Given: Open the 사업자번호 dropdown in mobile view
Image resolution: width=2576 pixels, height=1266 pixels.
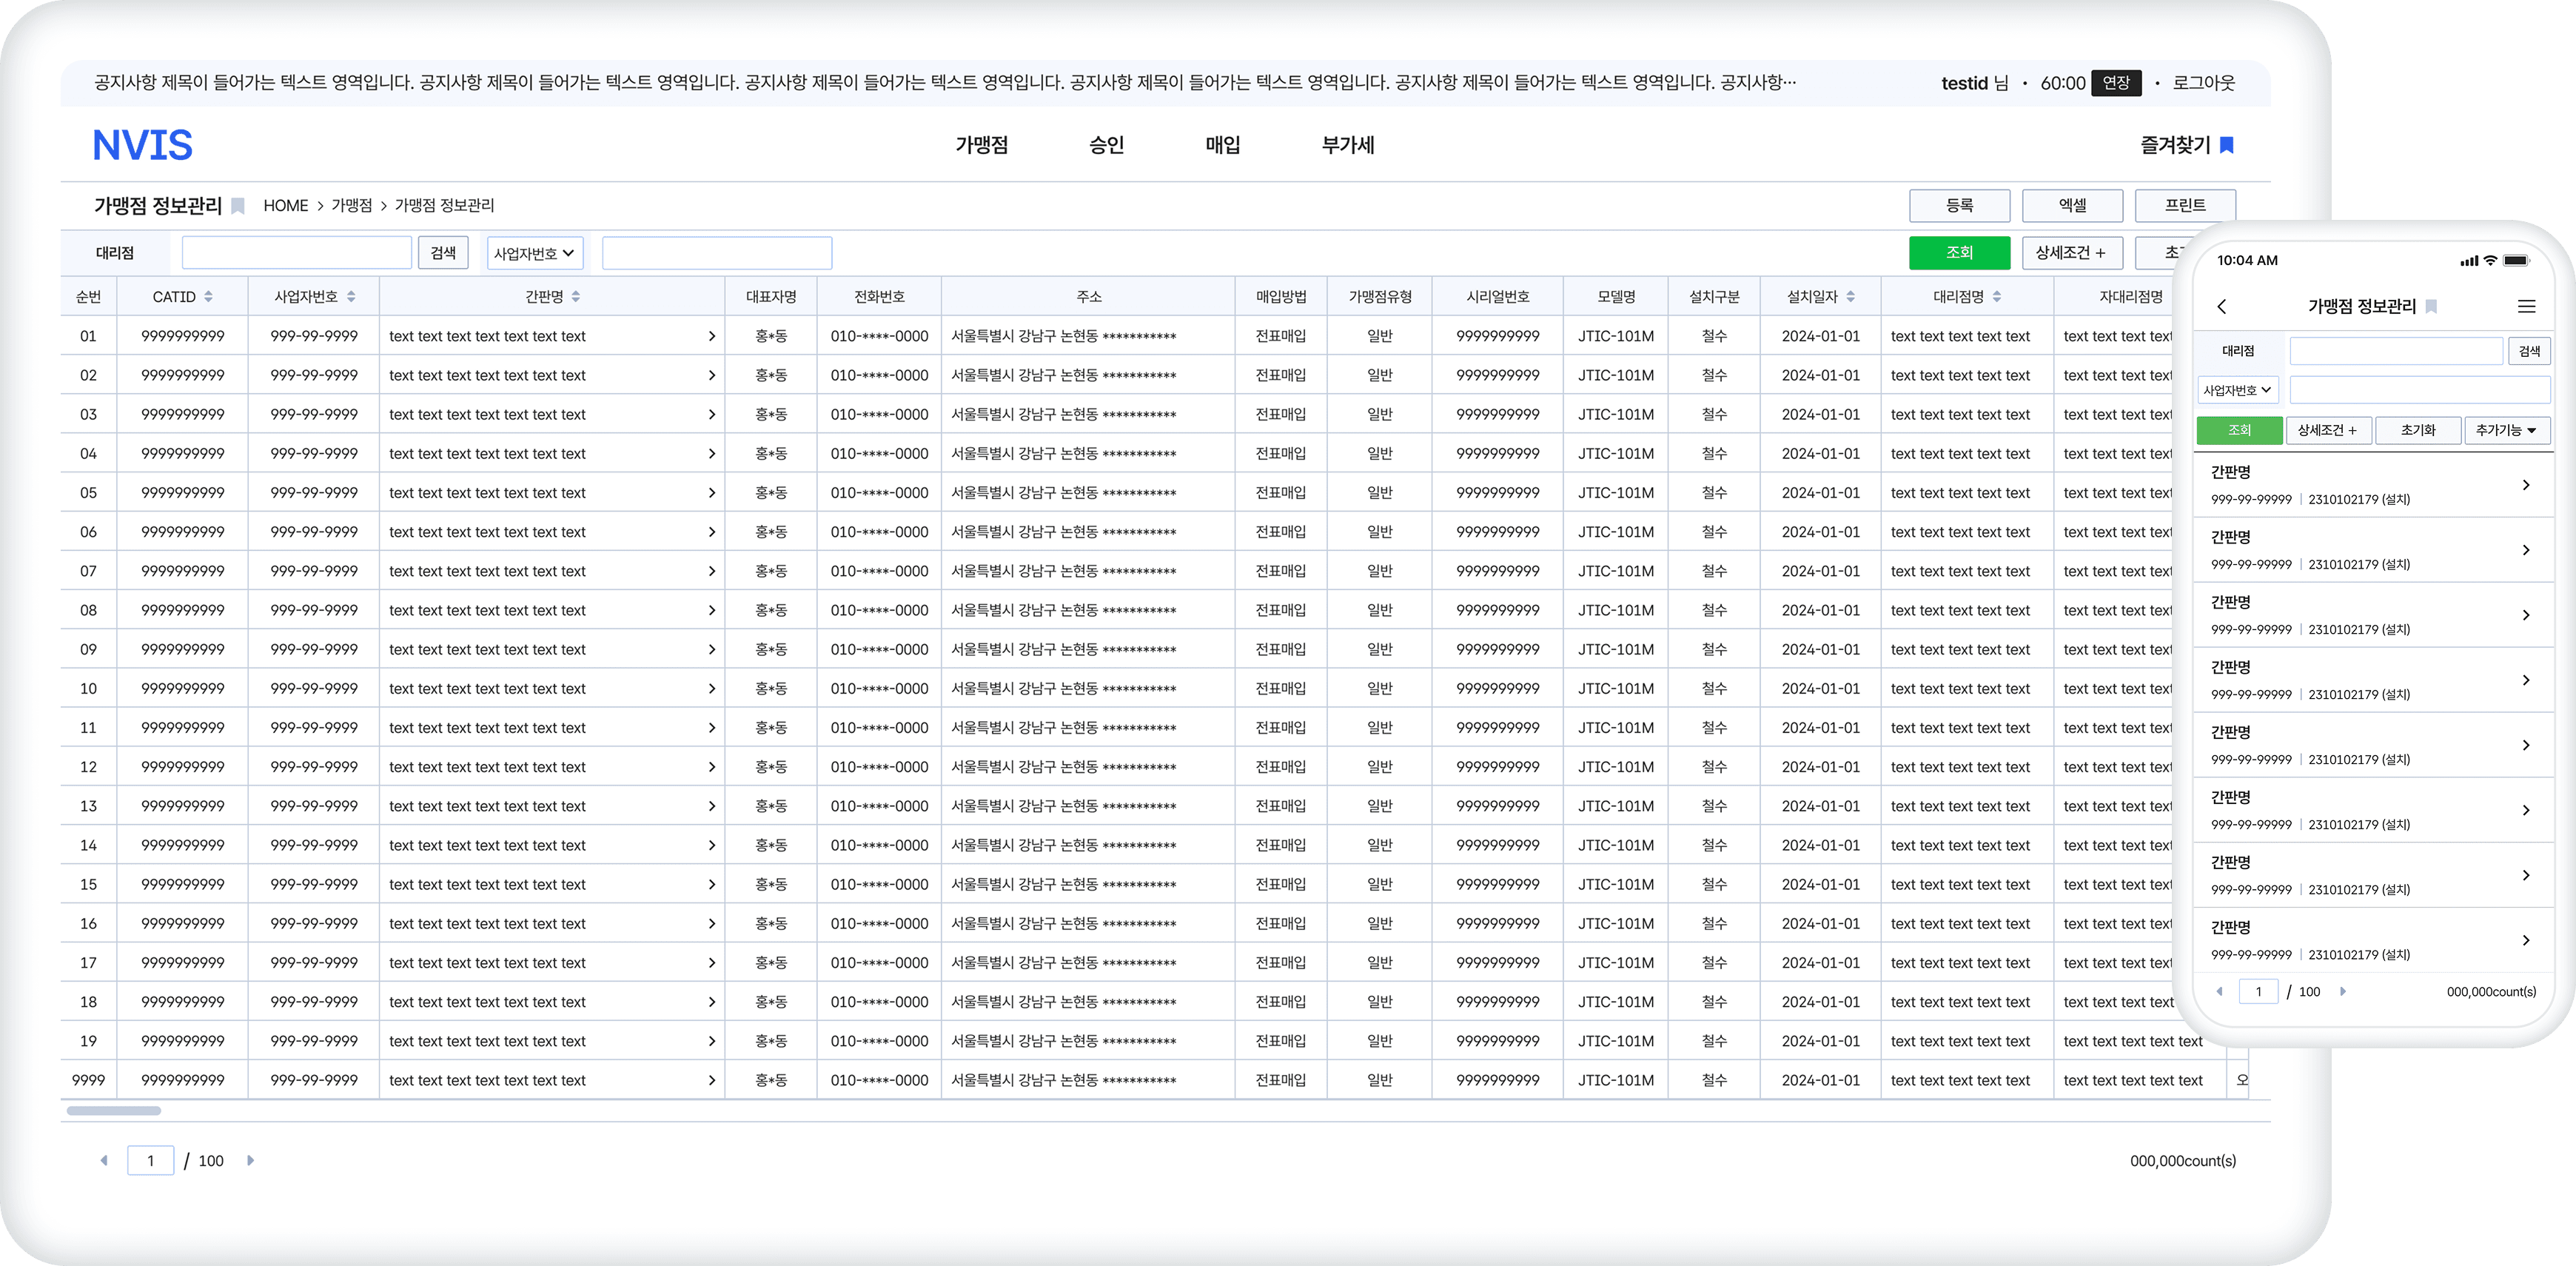Looking at the screenshot, I should click(2238, 391).
